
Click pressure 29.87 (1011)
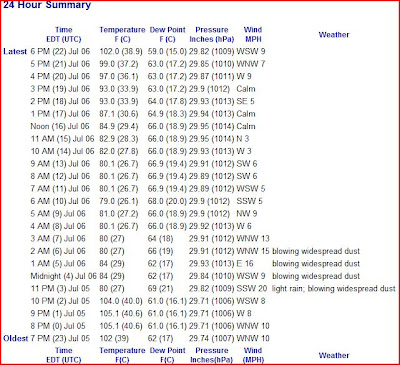[x=212, y=76]
